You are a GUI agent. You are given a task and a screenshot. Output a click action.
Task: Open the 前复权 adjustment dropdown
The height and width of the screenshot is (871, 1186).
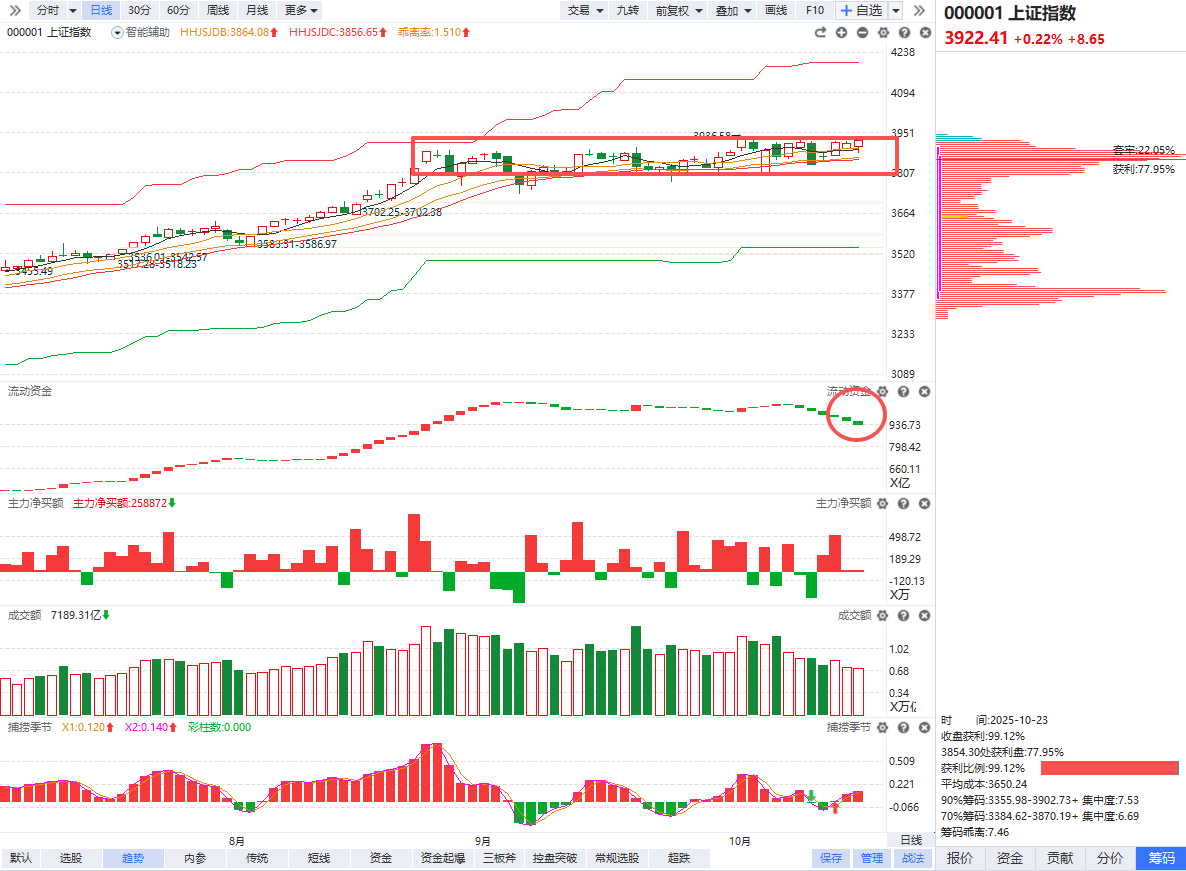pos(678,11)
